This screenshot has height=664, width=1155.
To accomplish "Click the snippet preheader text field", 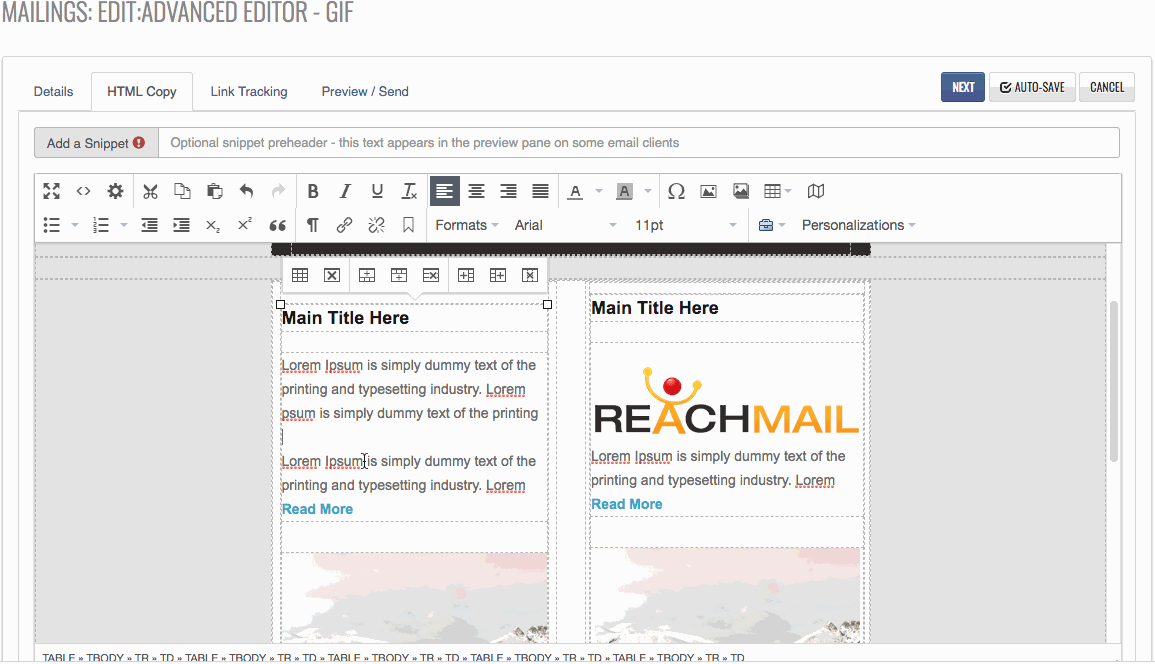I will 638,143.
